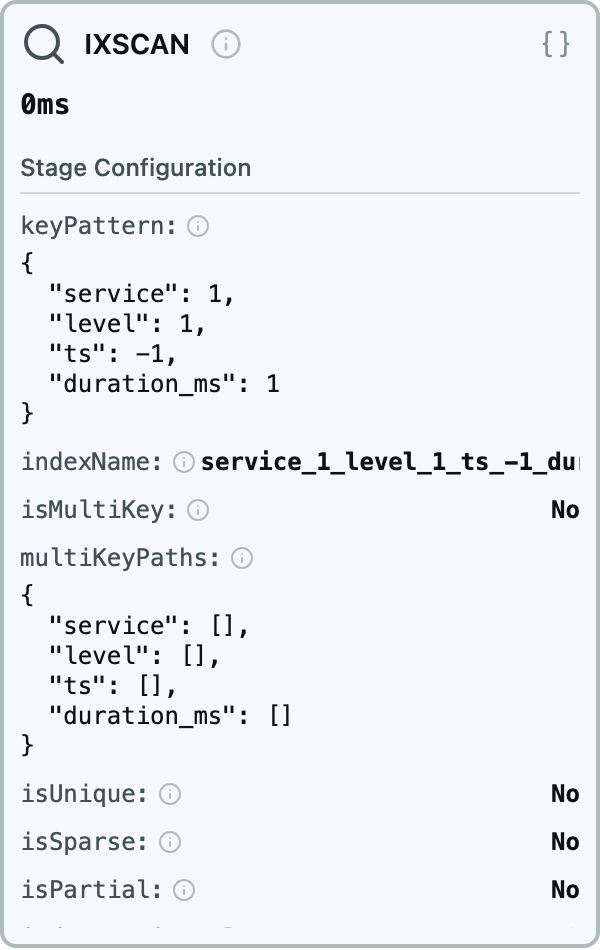This screenshot has height=950, width=600.
Task: Open the JSON braces view icon
Action: point(556,44)
